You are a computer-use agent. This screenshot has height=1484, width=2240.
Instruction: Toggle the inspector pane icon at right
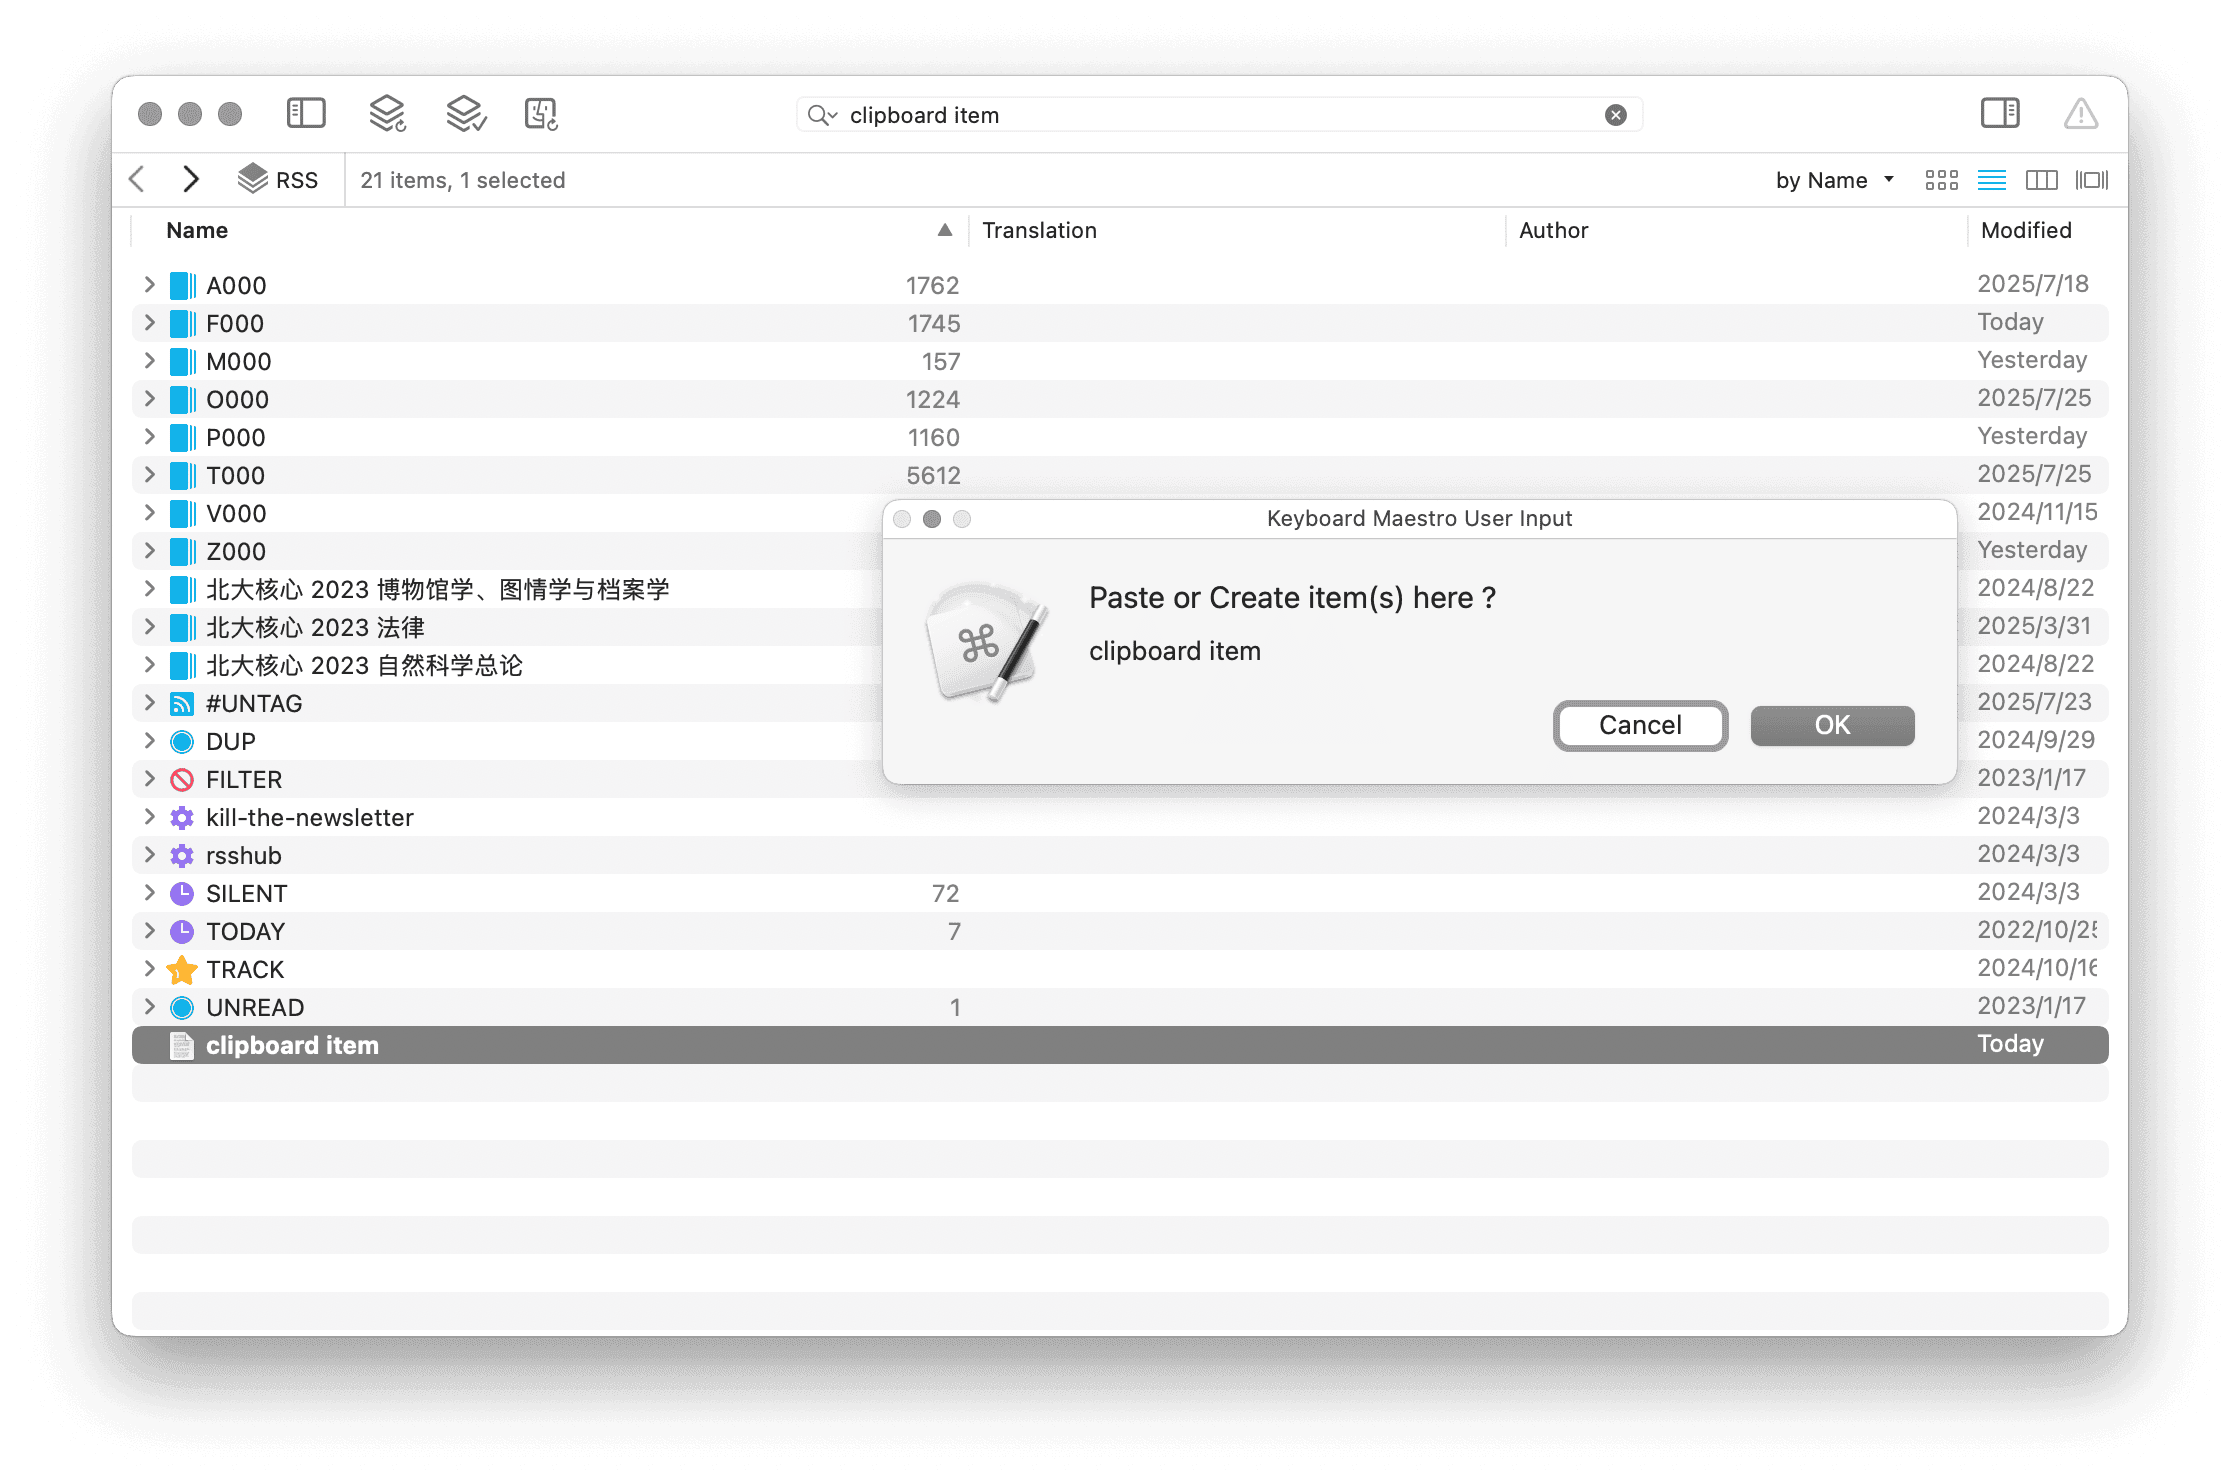coord(2000,114)
